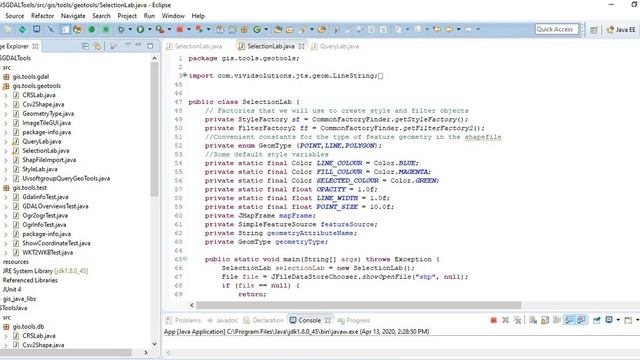This screenshot has width=640, height=360.
Task: Select the gis.tools.test package
Action: [29, 188]
